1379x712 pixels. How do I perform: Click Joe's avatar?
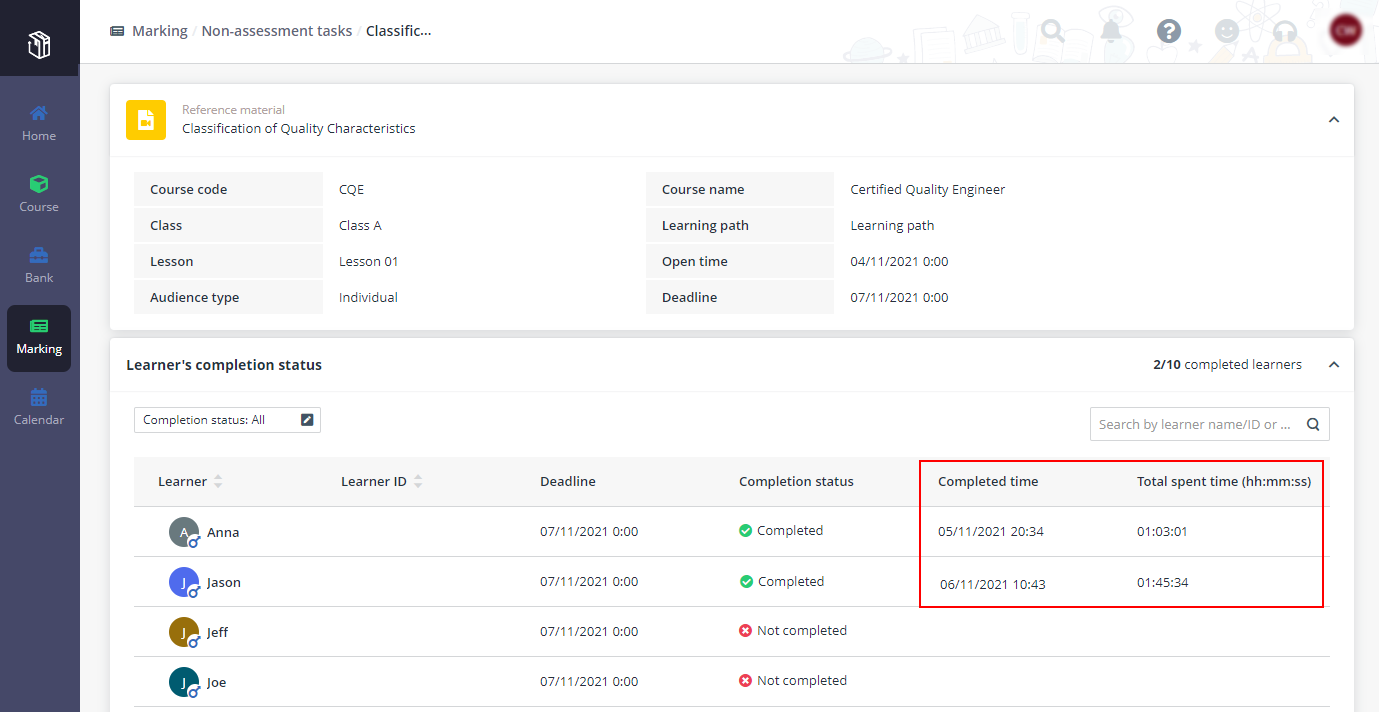(x=184, y=682)
